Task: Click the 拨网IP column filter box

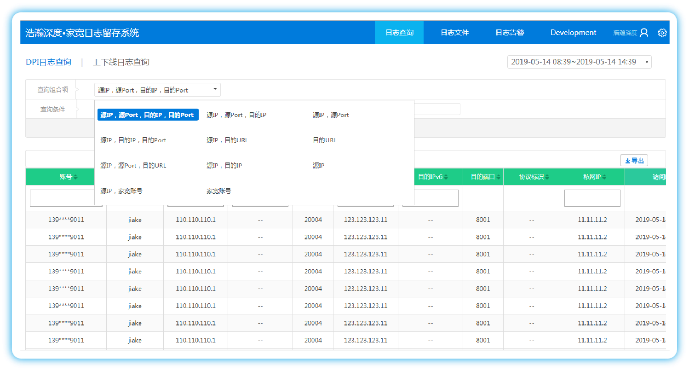Action: tap(592, 198)
